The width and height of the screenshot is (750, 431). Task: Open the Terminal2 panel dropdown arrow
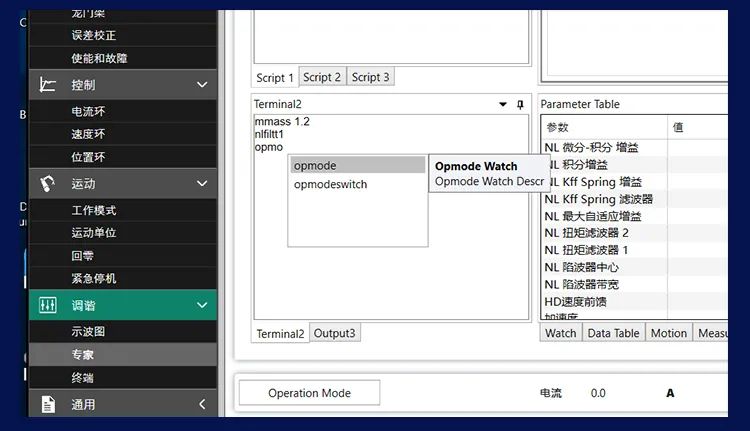503,104
